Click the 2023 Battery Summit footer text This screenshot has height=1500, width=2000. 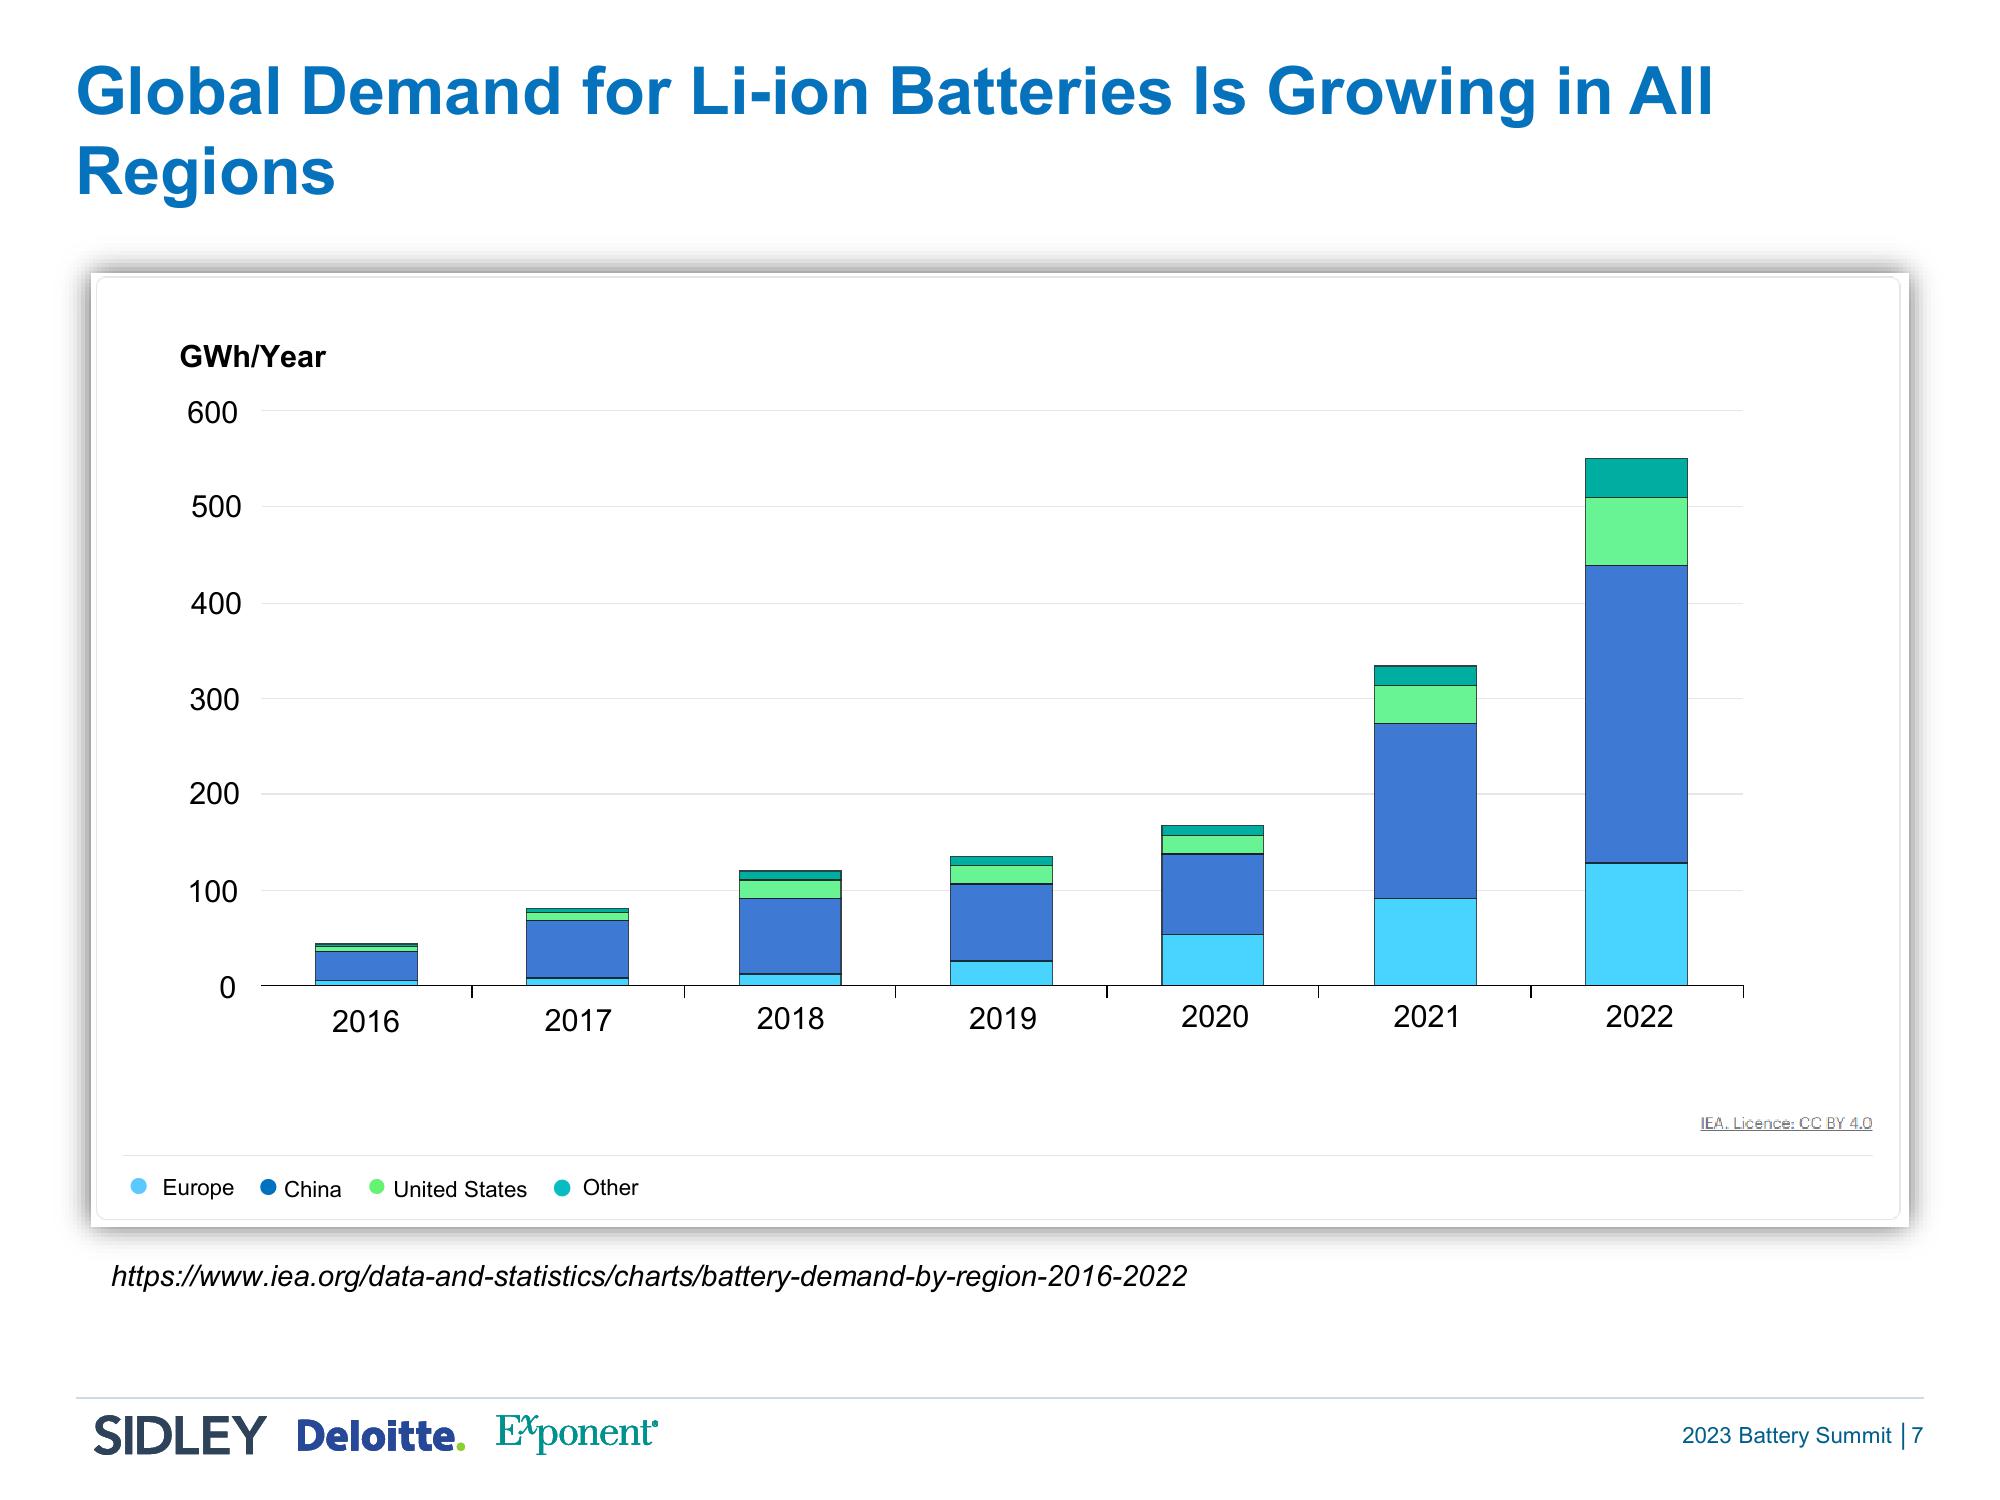[1786, 1436]
